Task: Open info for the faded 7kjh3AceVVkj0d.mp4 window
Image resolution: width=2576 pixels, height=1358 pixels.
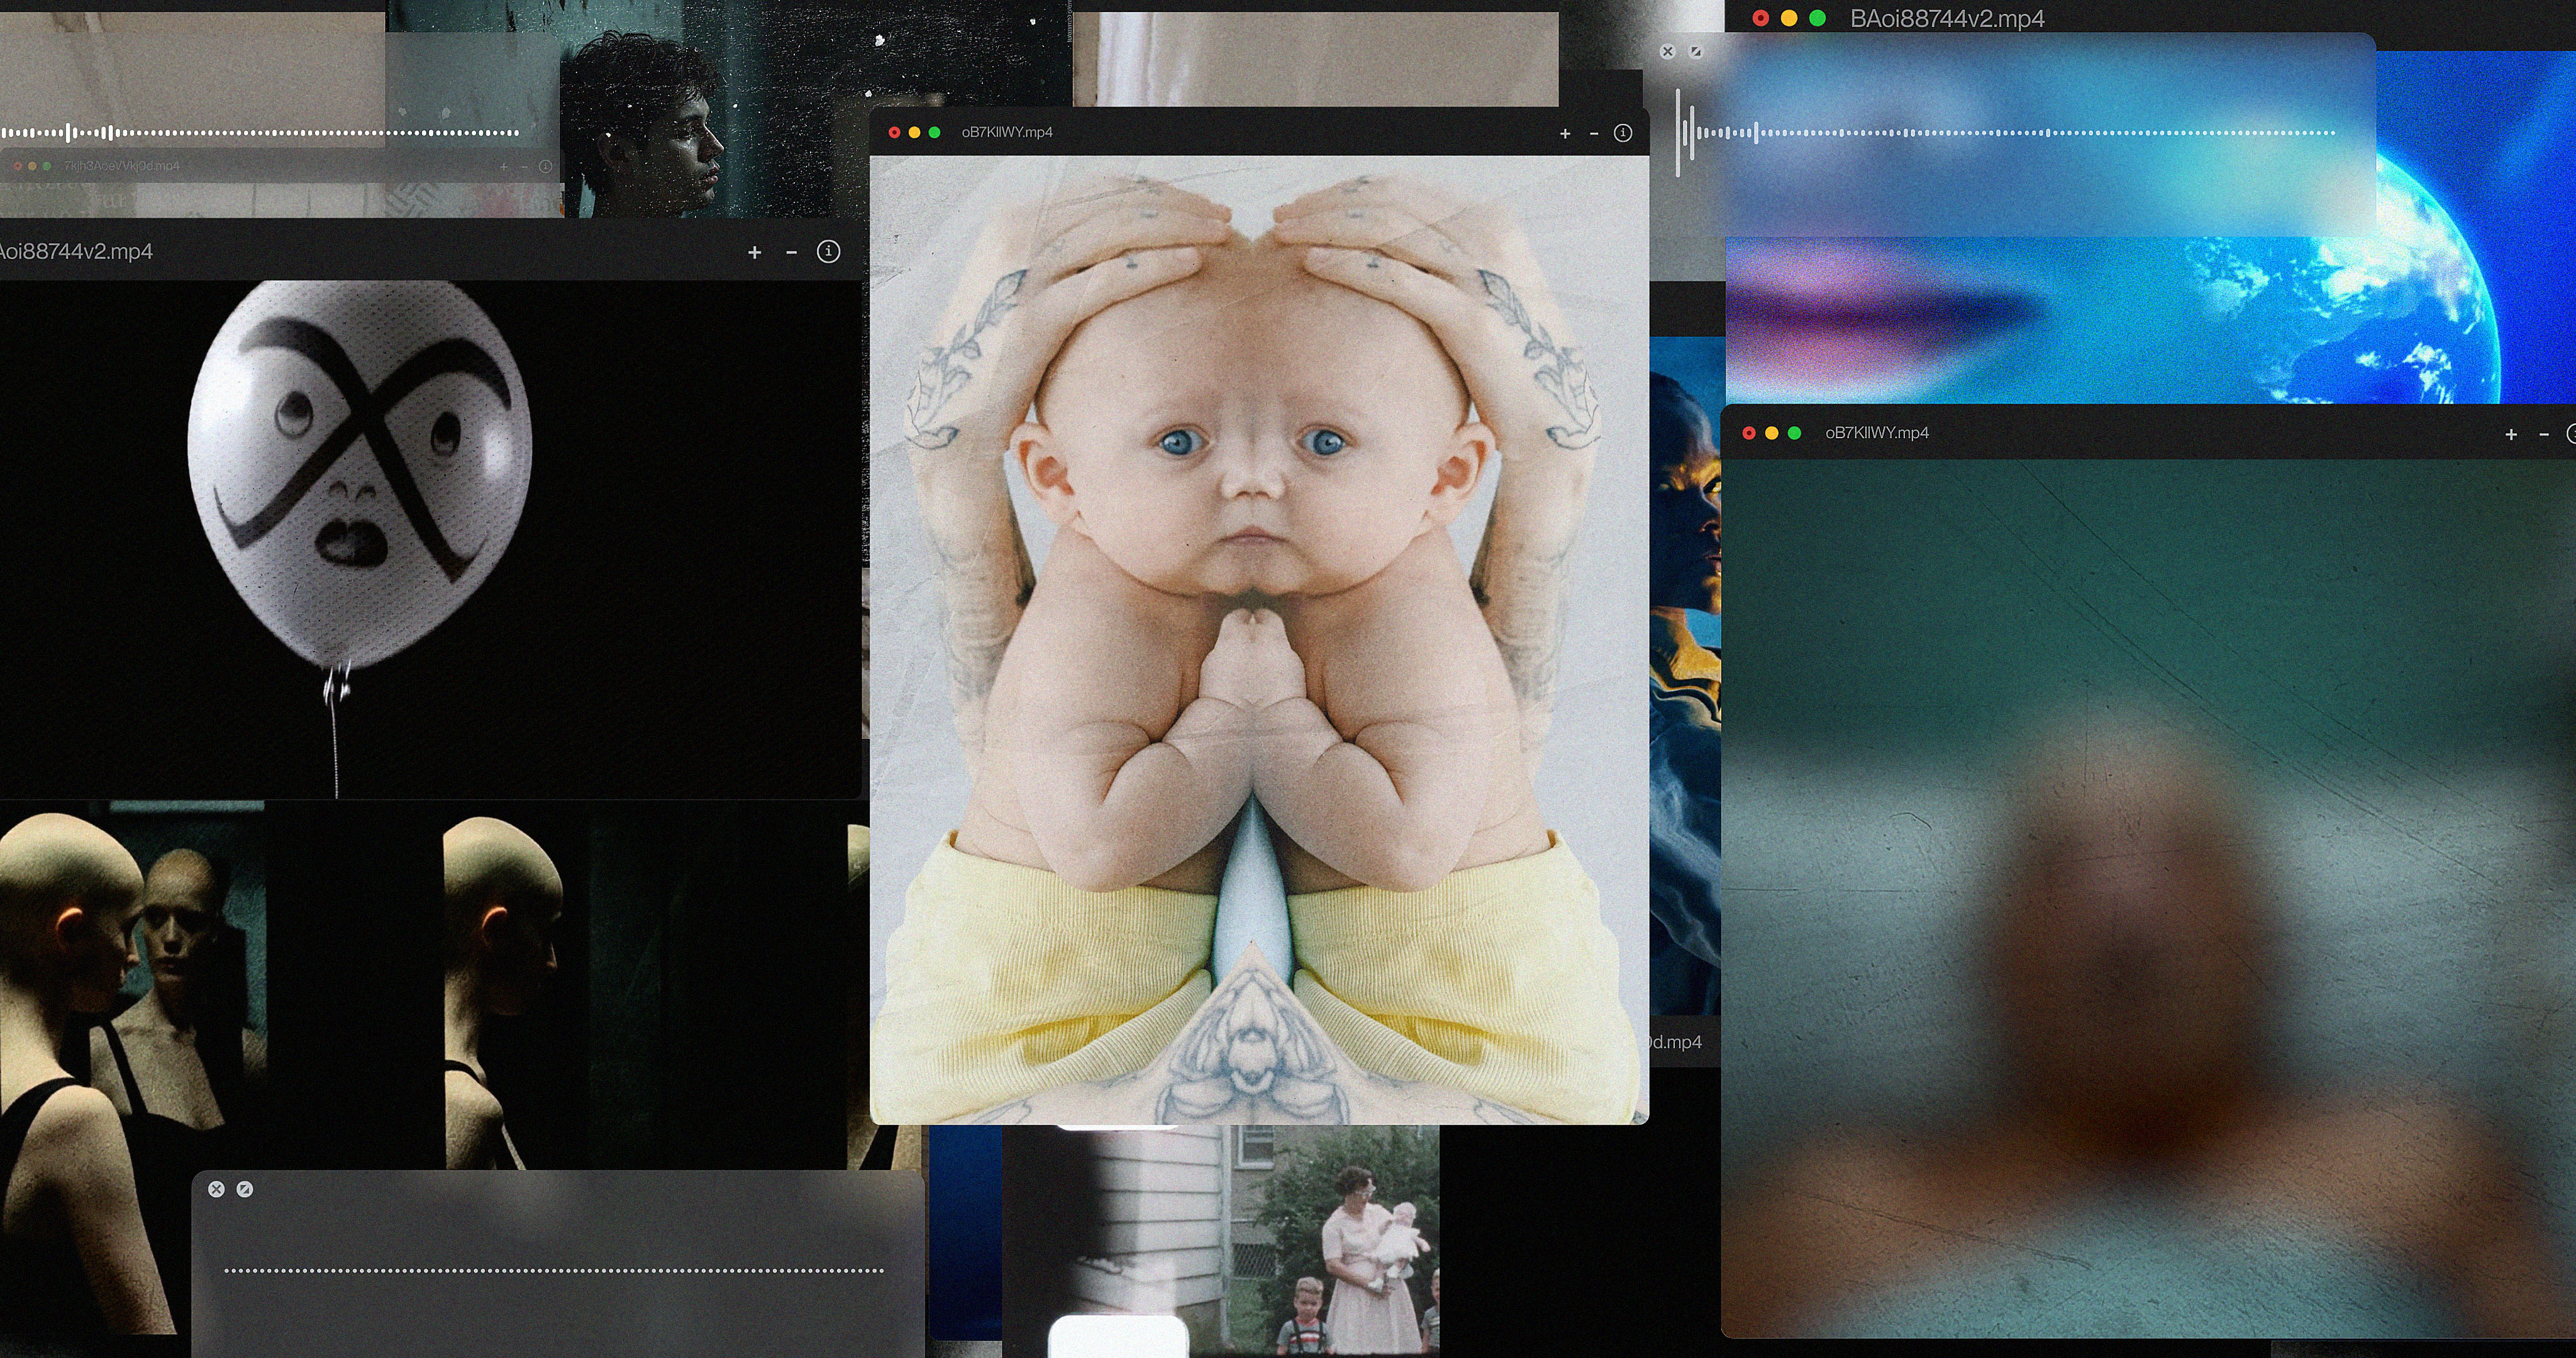Action: (545, 167)
